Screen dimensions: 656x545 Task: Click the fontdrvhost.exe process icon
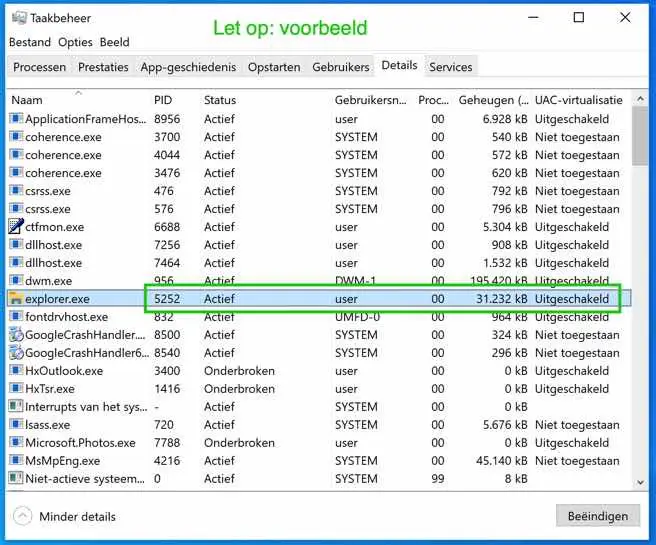coord(16,316)
